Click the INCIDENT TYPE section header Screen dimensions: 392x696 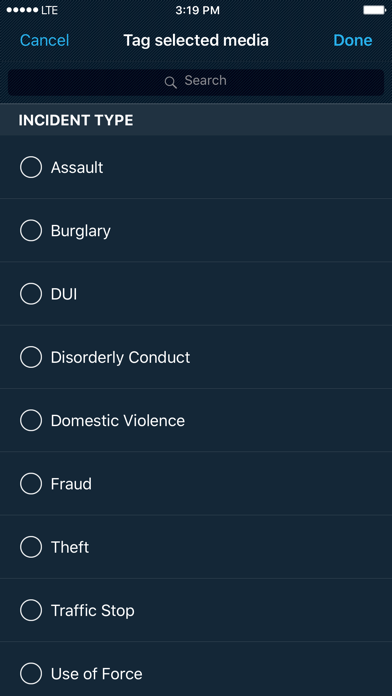click(x=196, y=120)
